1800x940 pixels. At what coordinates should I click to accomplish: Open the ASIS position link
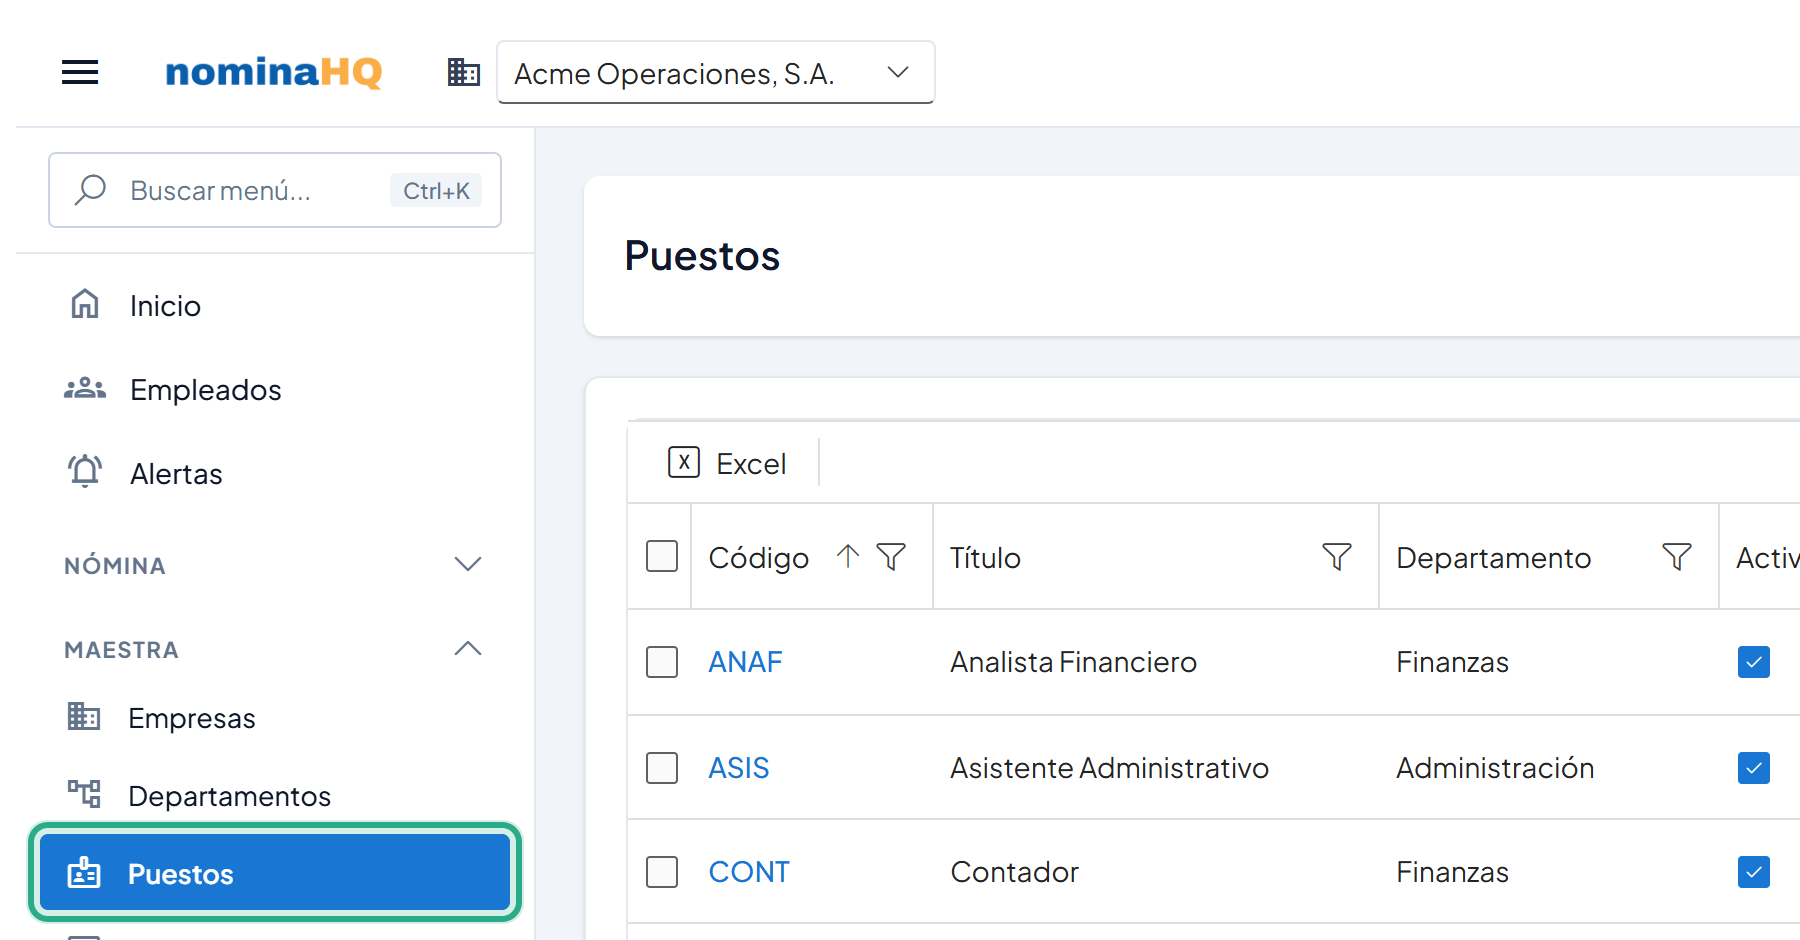click(739, 768)
